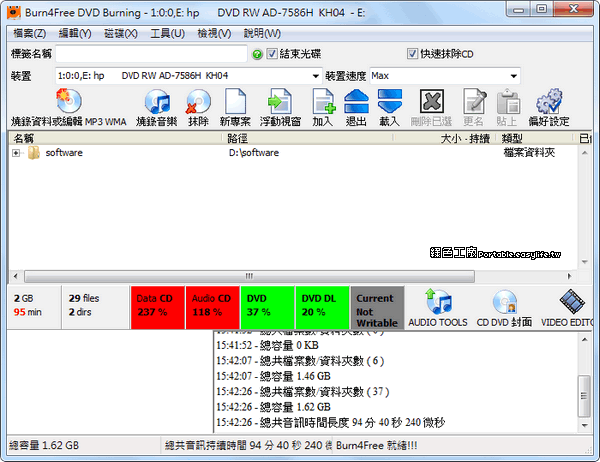
Task: Open the floating window icon
Action: pyautogui.click(x=280, y=101)
